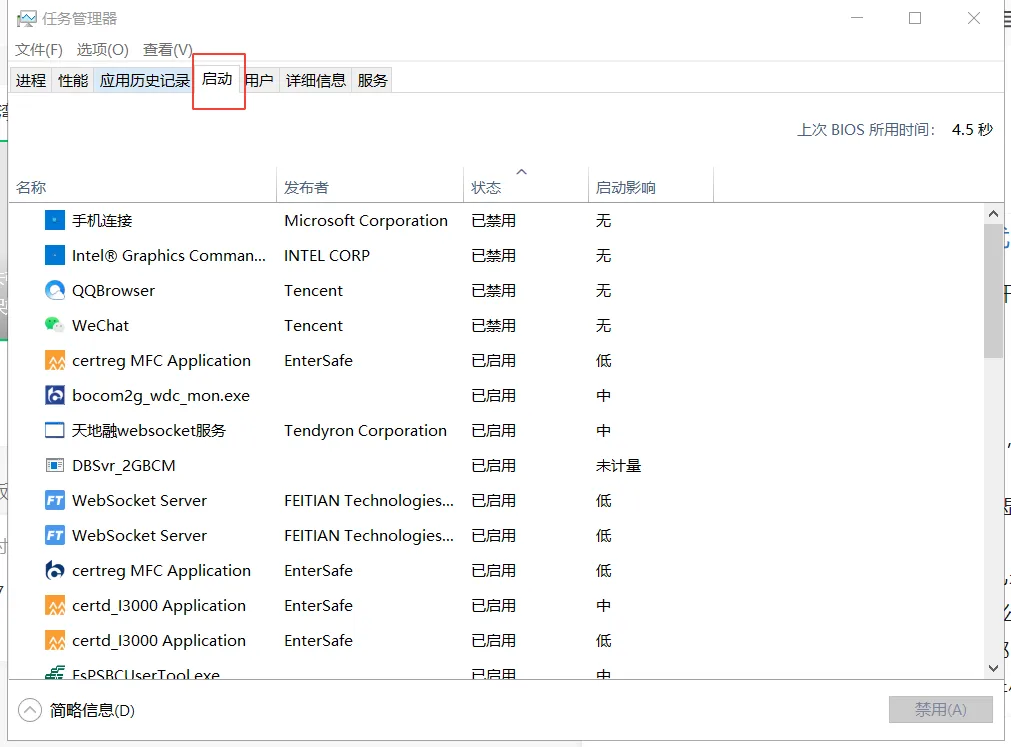Select the QQBrowser entry
The image size is (1011, 747).
click(113, 291)
